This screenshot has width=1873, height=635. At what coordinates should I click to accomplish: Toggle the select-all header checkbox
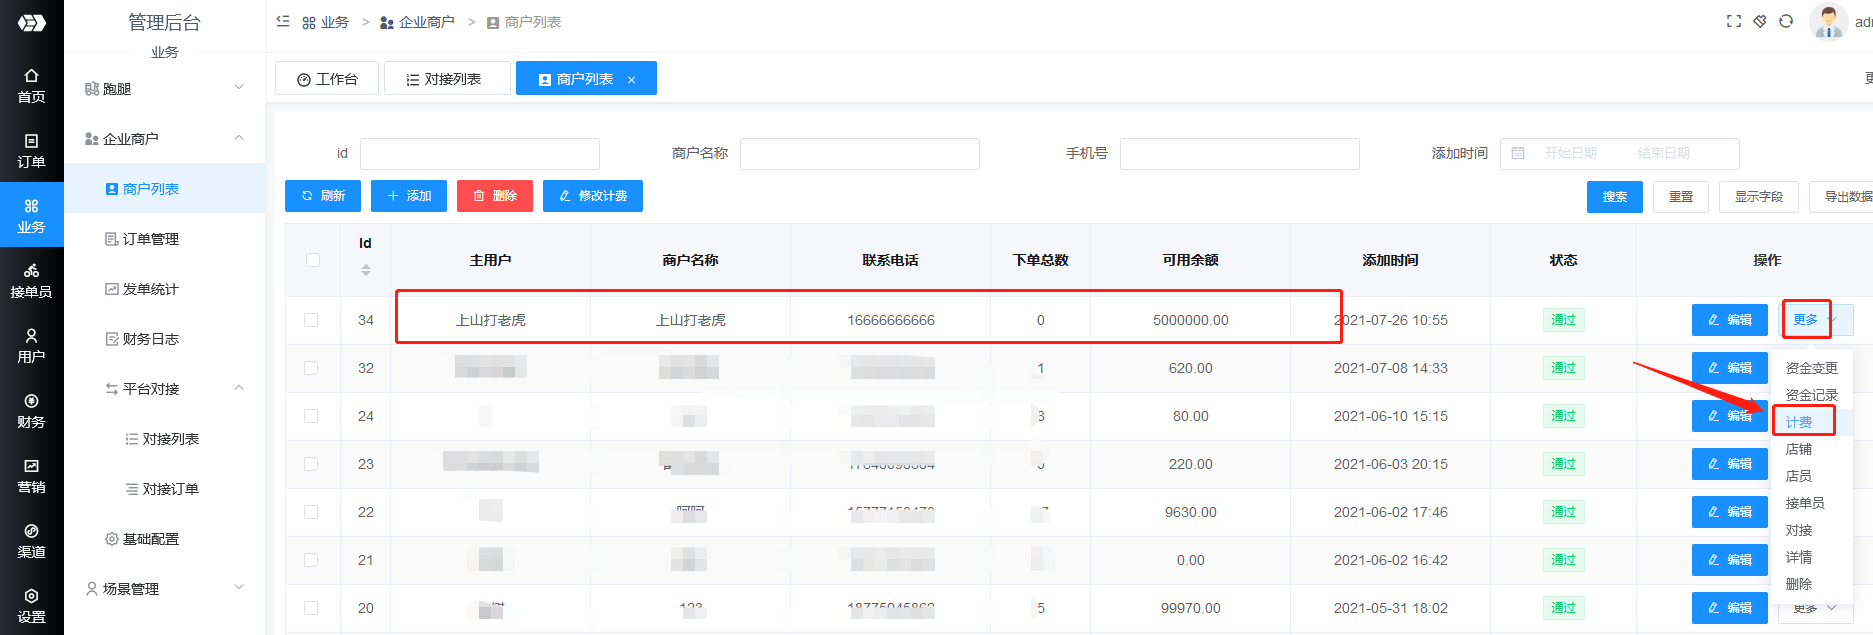[313, 260]
